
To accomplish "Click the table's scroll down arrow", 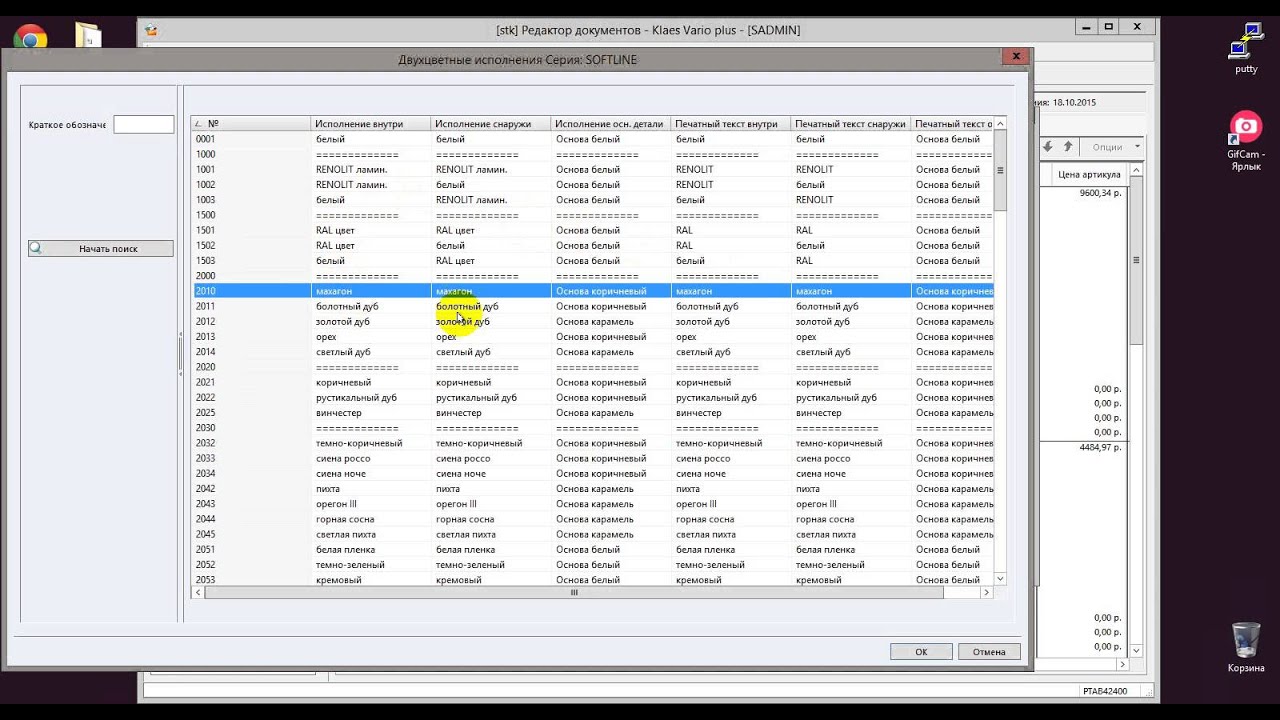I will coord(1000,579).
